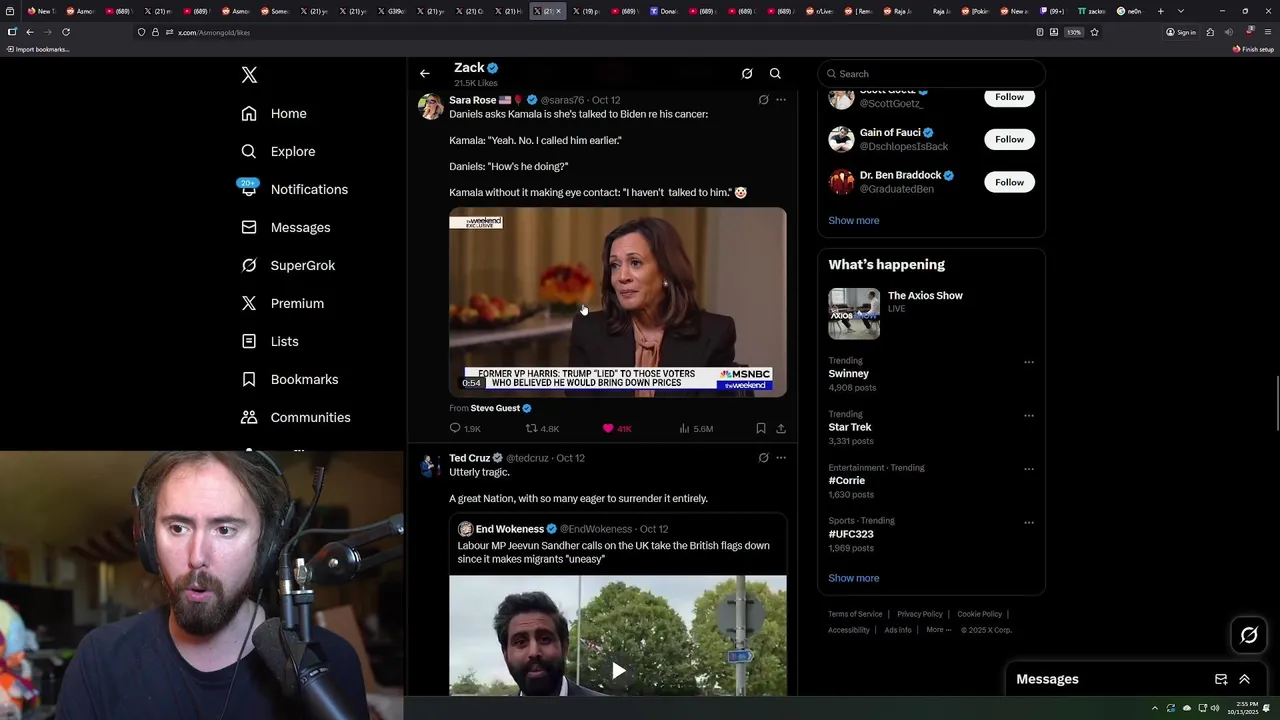Click new message icon in Messages drawer
Viewport: 1280px width, 720px height.
tap(1221, 679)
